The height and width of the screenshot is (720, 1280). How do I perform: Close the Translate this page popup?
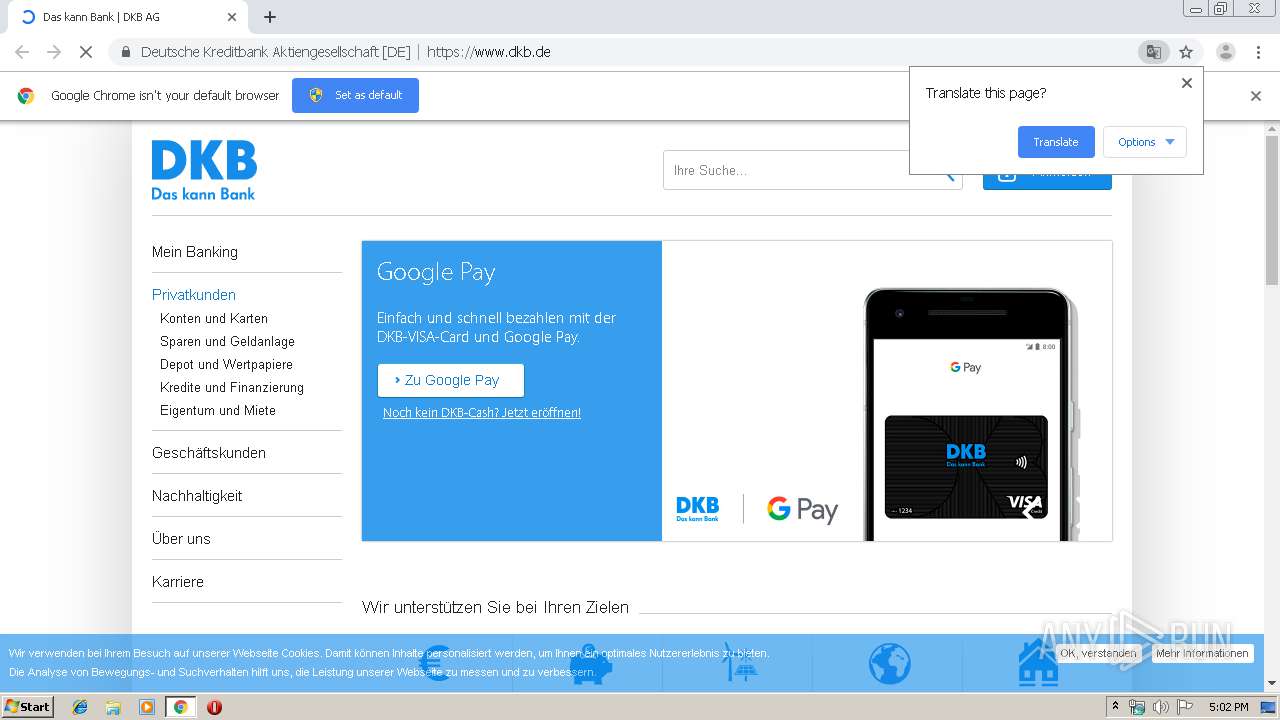pyautogui.click(x=1187, y=83)
